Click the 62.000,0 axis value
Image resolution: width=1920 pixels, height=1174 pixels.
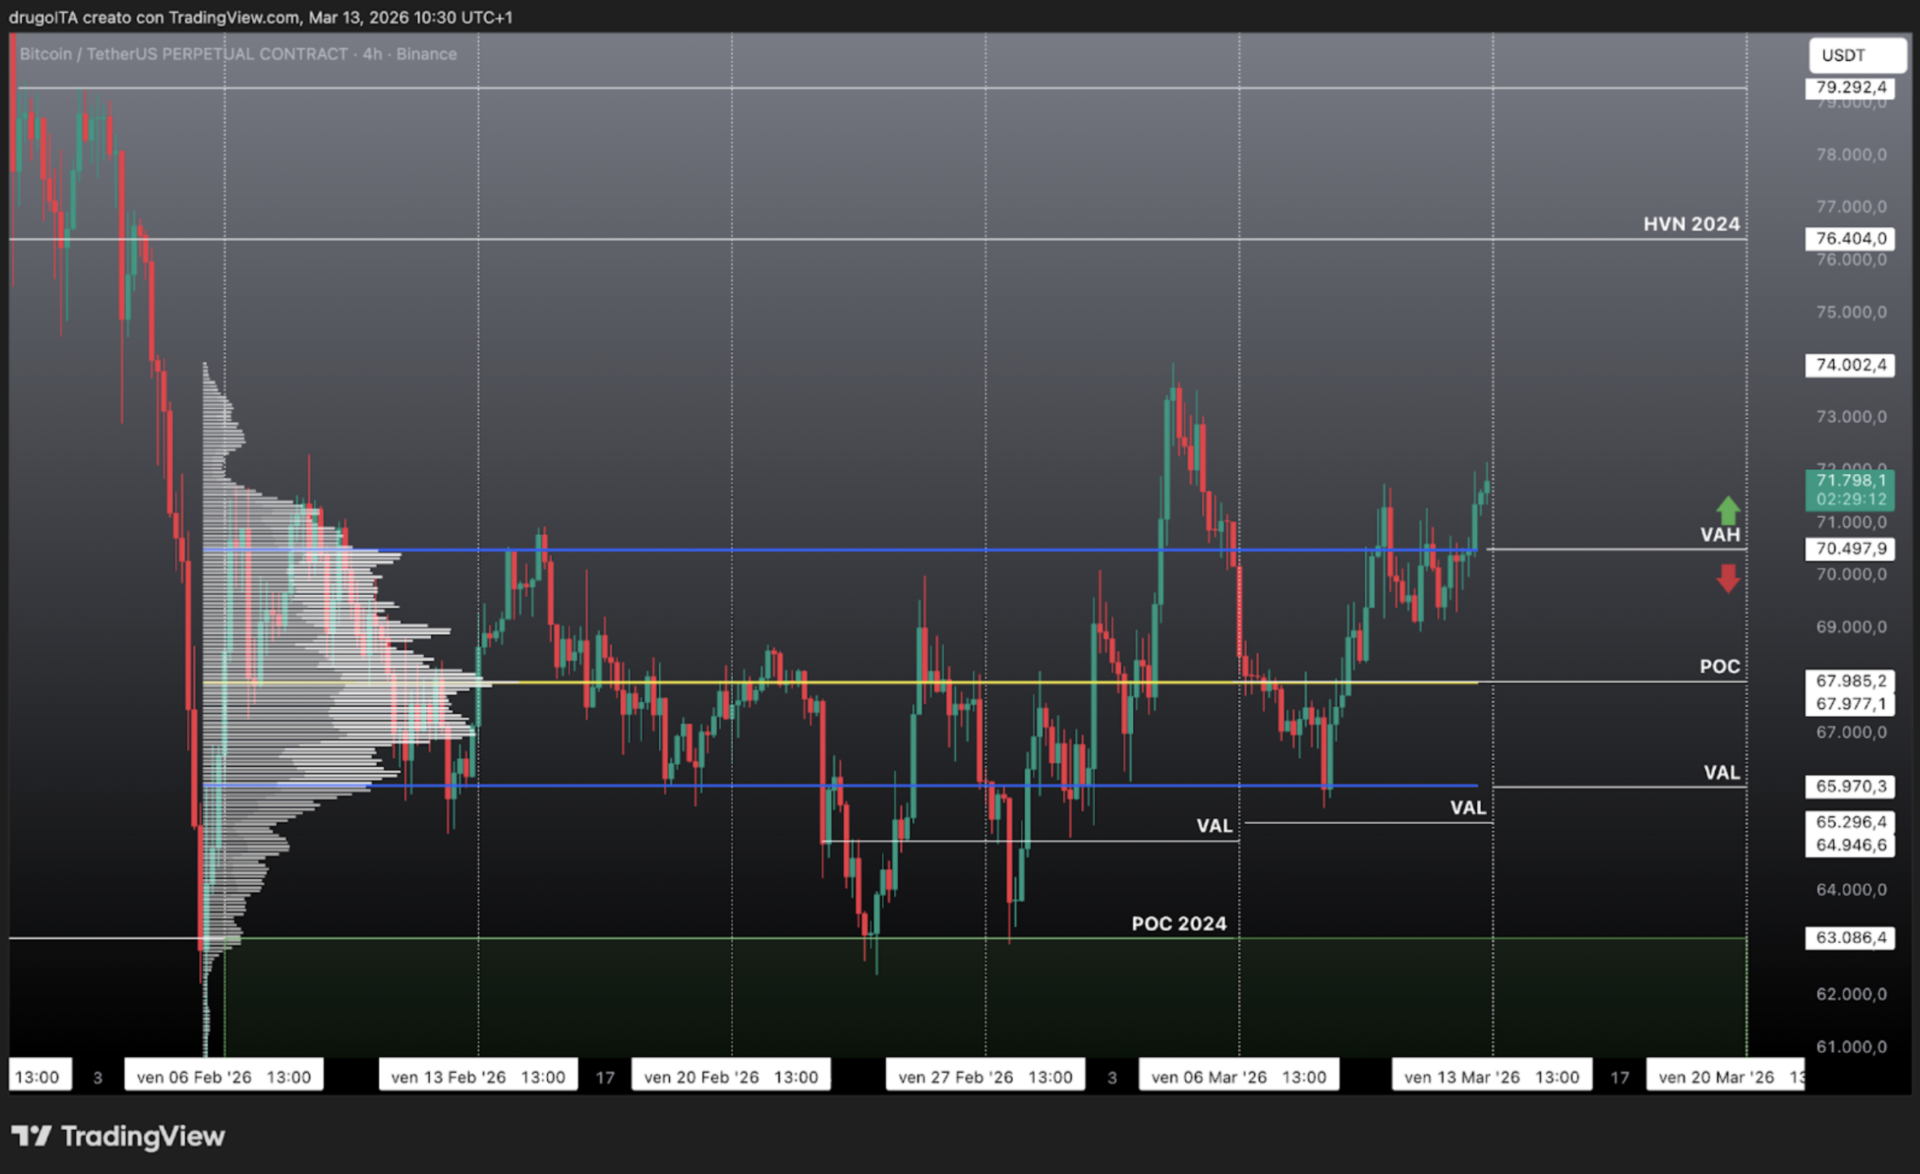(x=1852, y=994)
